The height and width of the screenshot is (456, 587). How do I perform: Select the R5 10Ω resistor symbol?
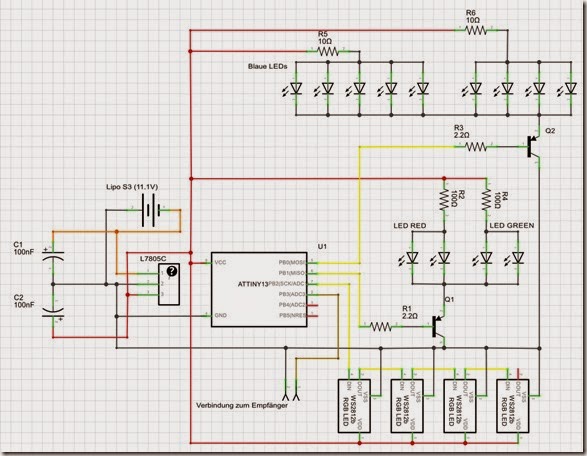328,51
